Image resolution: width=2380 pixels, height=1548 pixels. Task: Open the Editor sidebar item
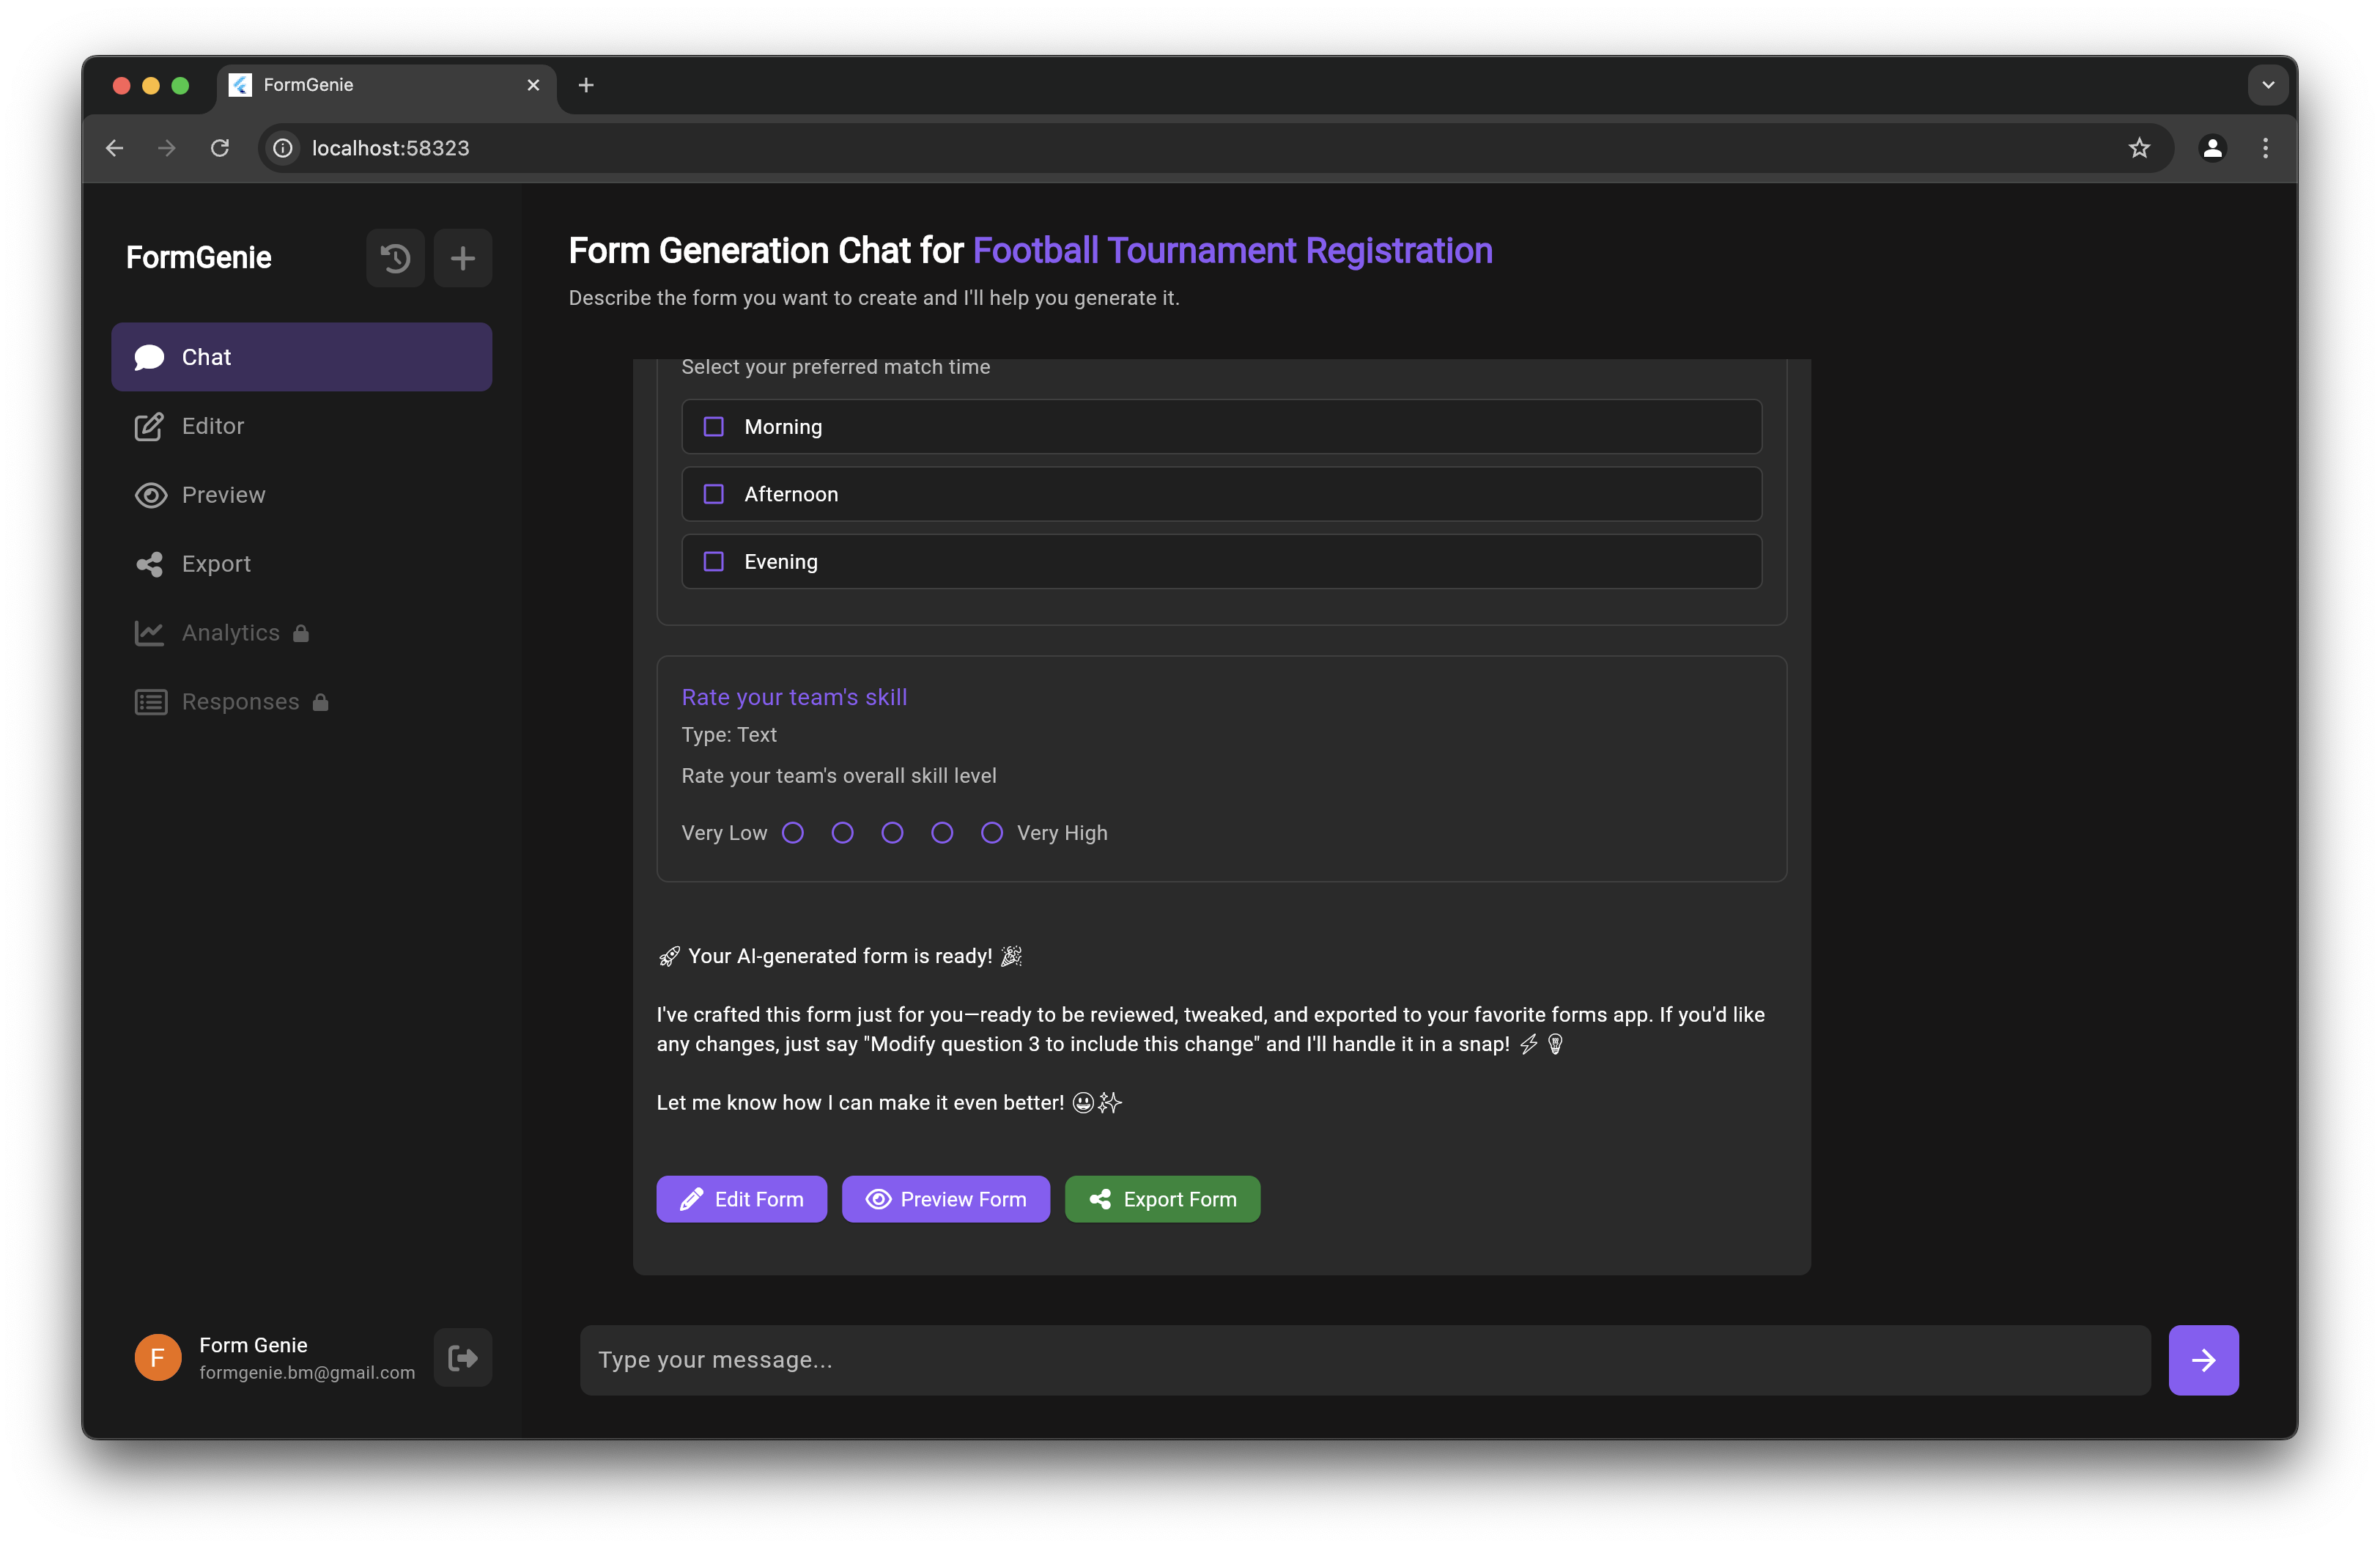pyautogui.click(x=212, y=426)
